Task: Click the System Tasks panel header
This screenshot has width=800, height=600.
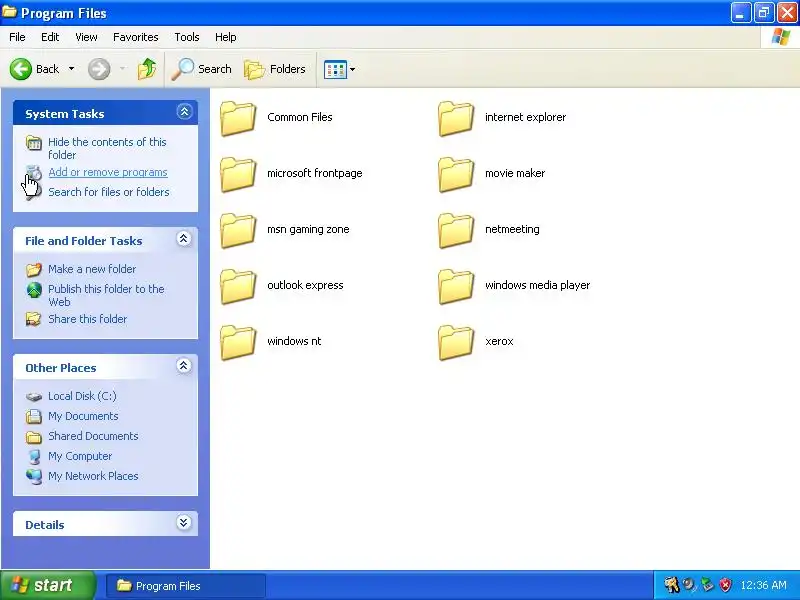Action: pyautogui.click(x=105, y=113)
